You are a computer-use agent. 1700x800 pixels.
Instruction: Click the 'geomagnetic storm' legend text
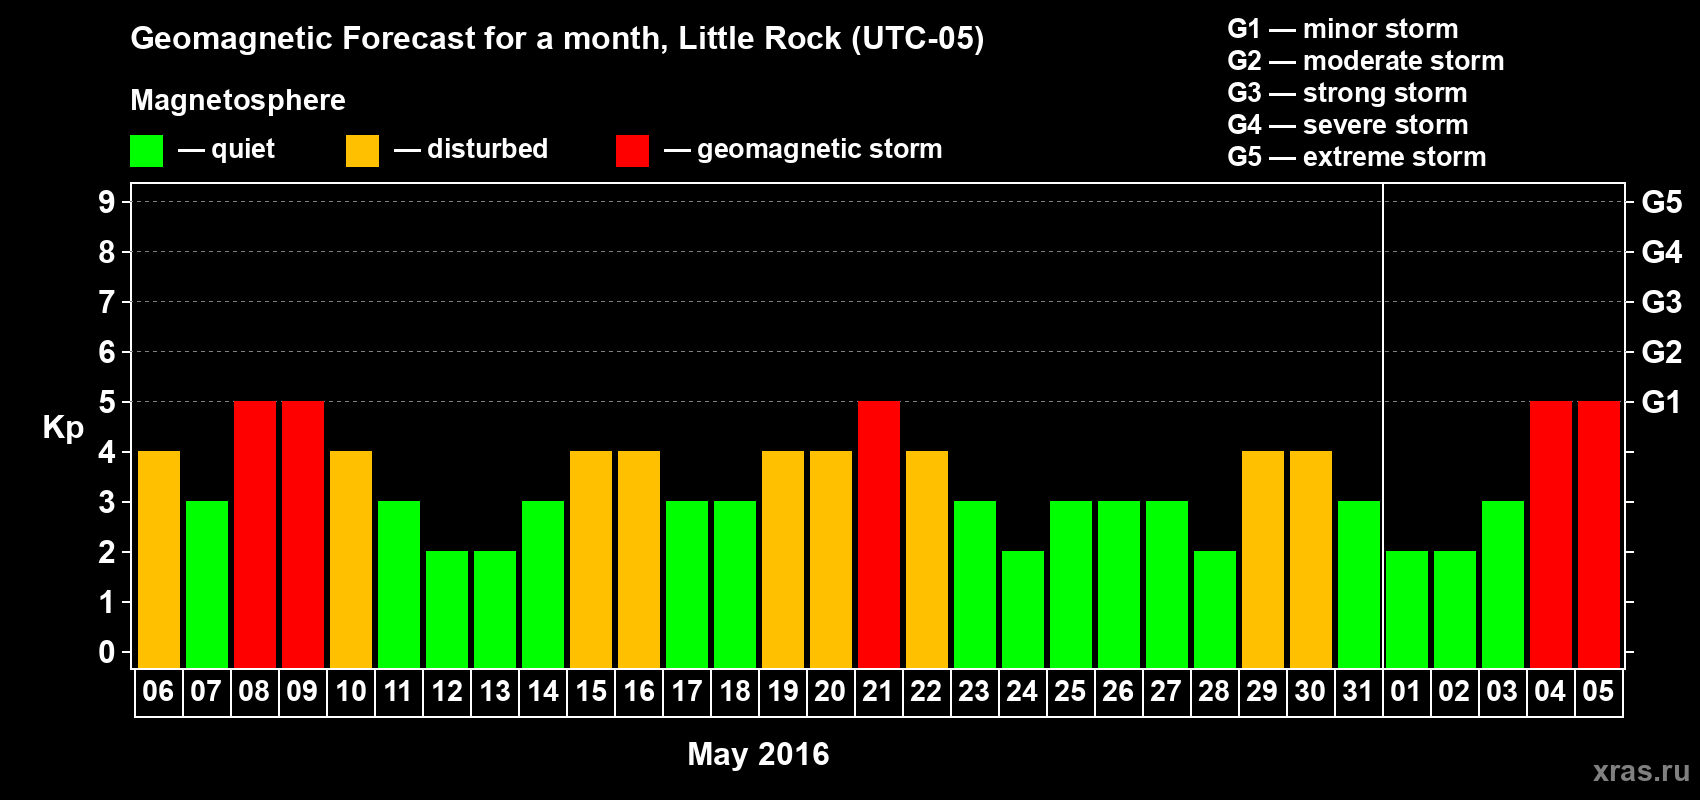[x=820, y=150]
